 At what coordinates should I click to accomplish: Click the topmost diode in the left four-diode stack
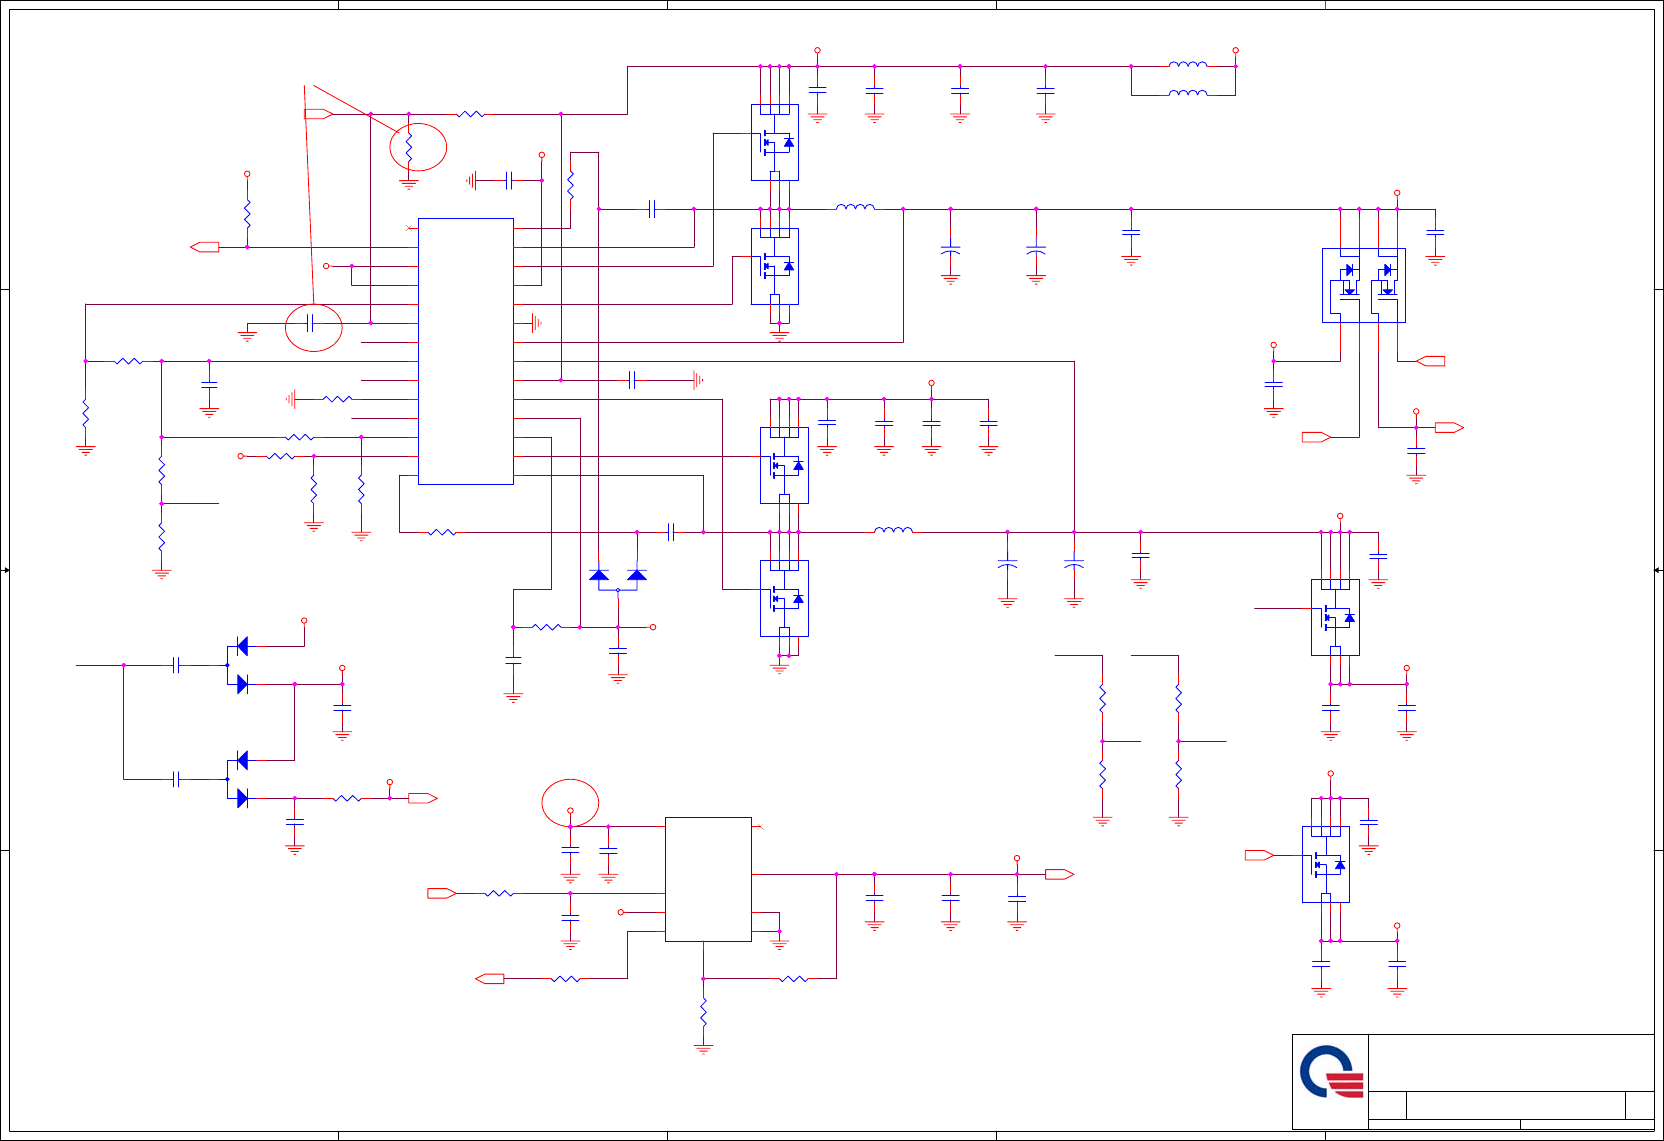[x=242, y=646]
